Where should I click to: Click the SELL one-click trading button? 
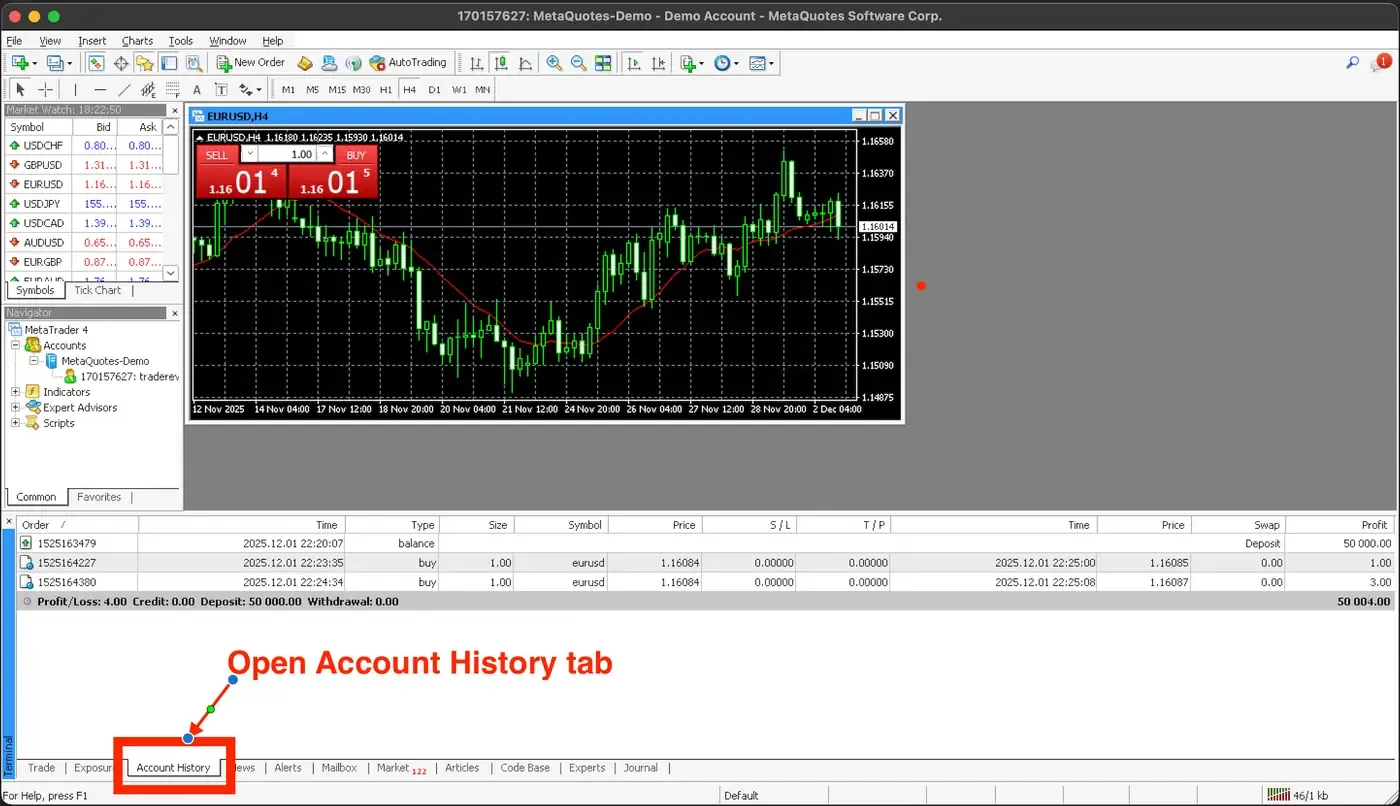pyautogui.click(x=217, y=155)
